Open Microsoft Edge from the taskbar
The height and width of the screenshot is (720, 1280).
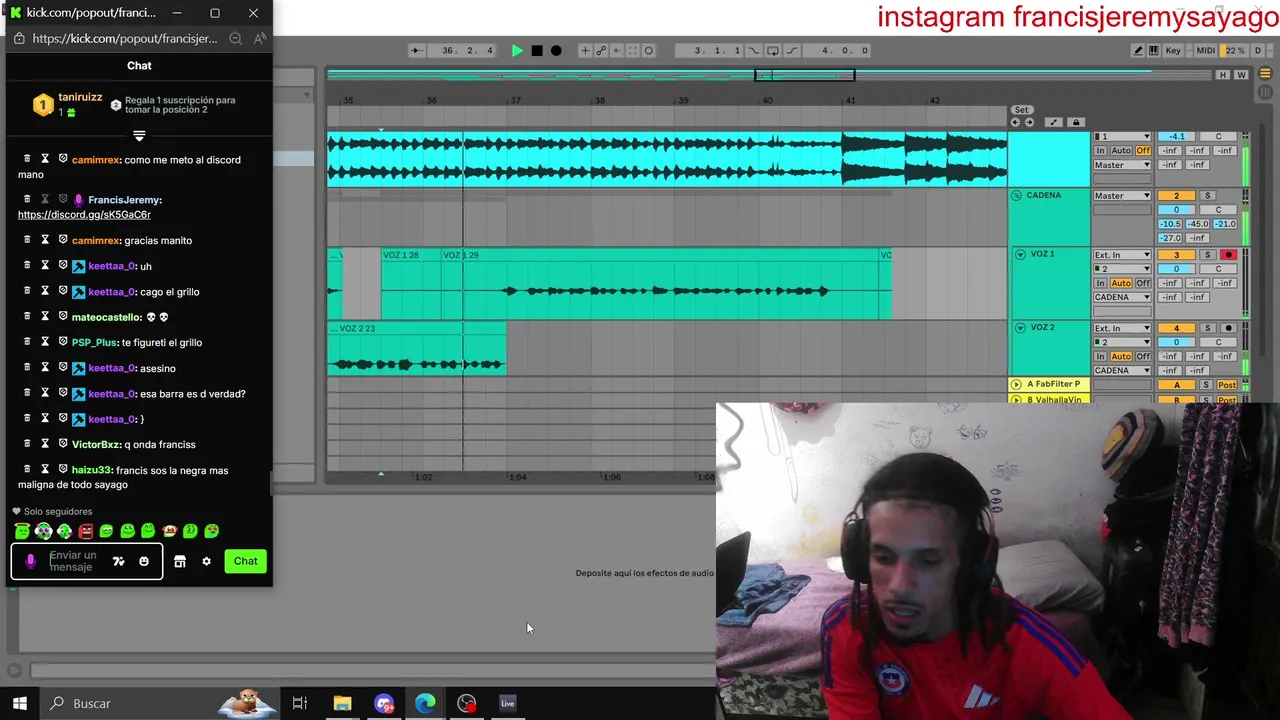pyautogui.click(x=425, y=703)
